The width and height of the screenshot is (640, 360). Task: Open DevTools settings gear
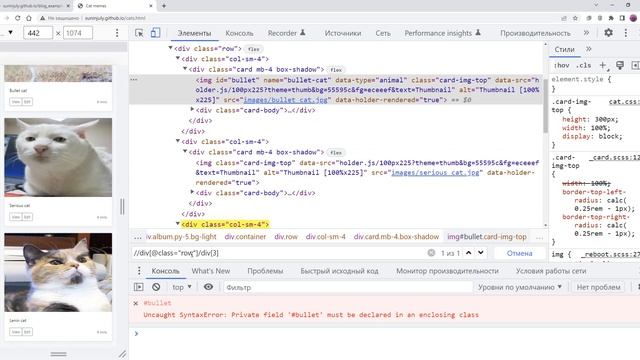[x=608, y=33]
